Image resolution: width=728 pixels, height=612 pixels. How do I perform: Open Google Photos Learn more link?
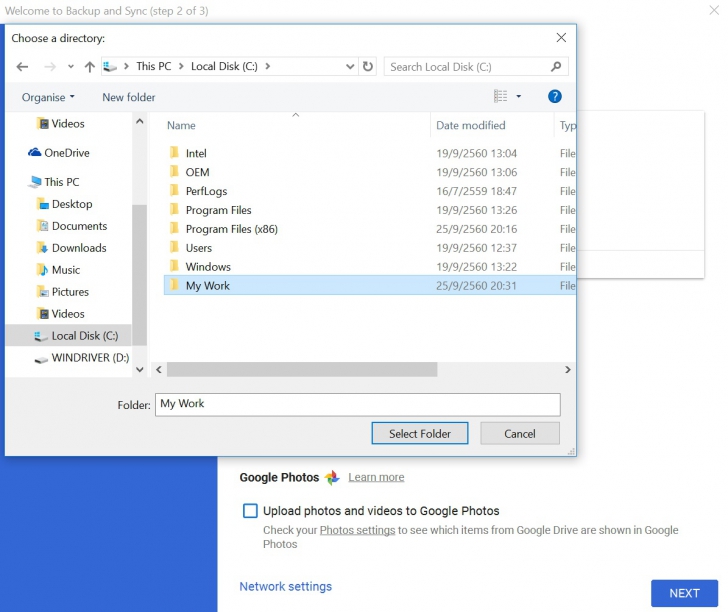tap(376, 477)
